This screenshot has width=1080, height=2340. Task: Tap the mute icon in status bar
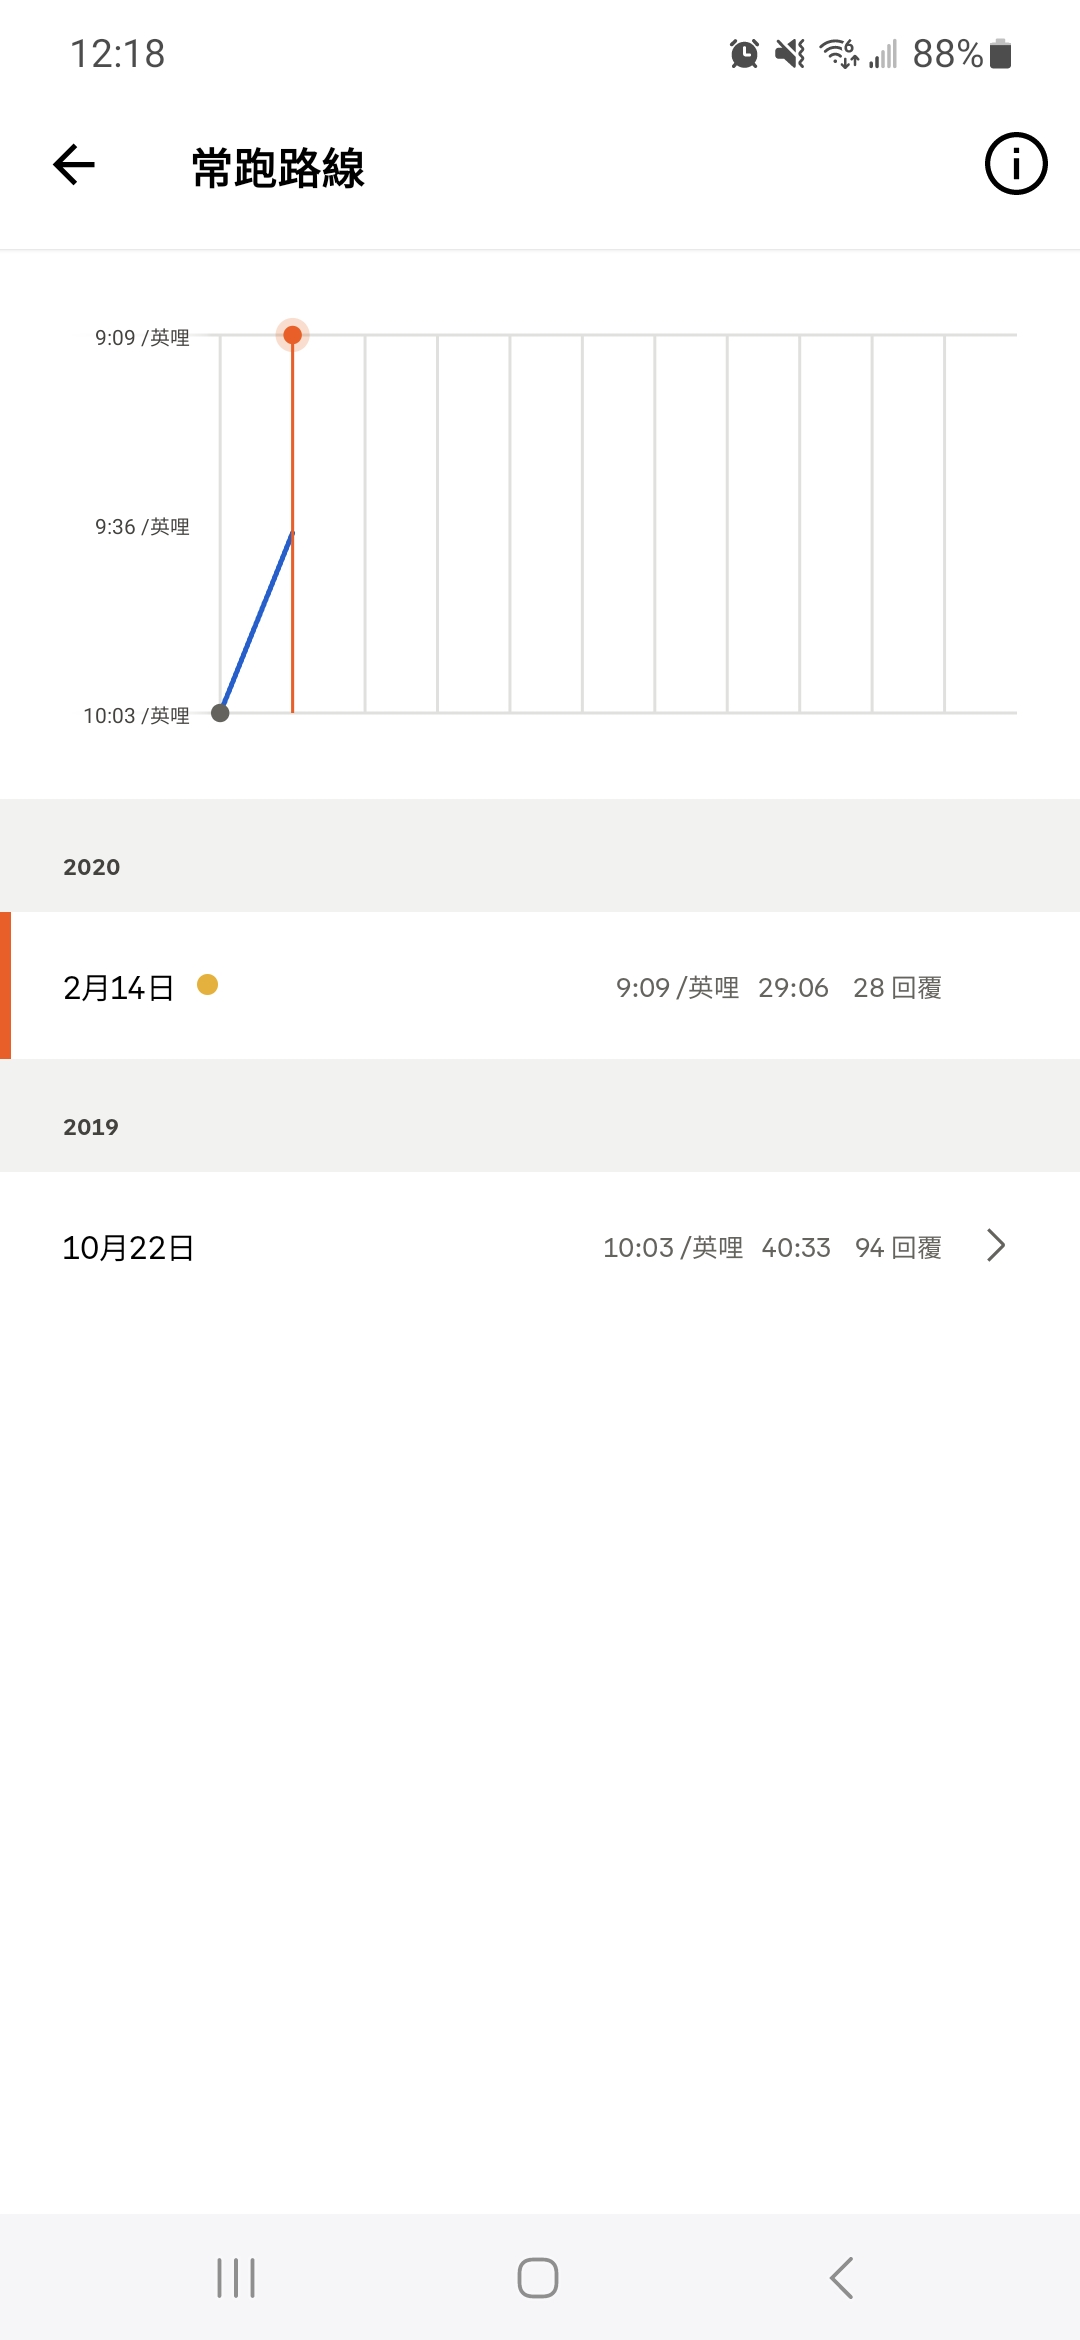click(790, 53)
